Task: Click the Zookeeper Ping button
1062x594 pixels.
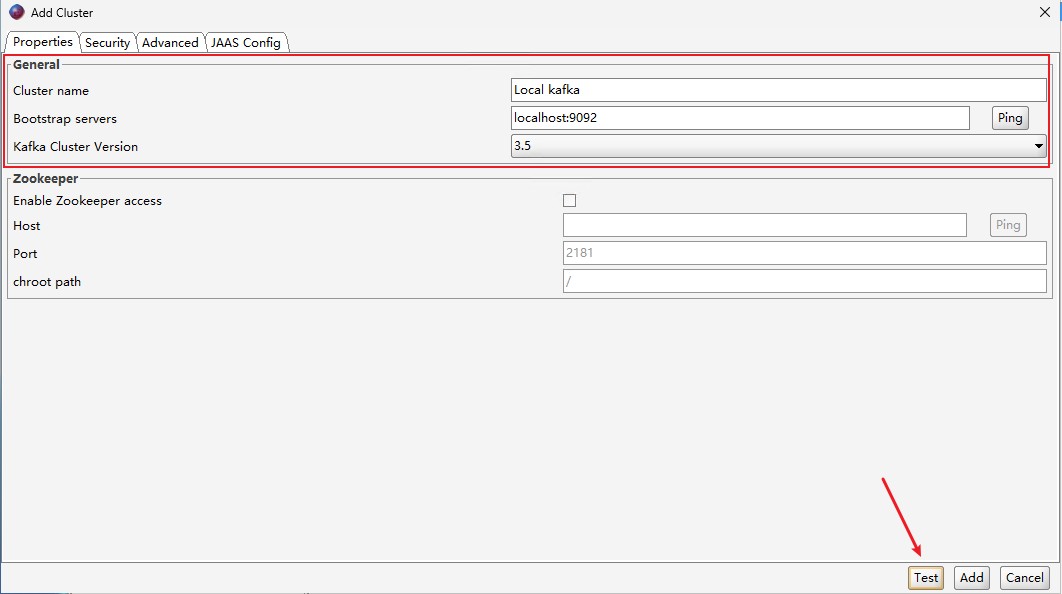Action: (1008, 225)
